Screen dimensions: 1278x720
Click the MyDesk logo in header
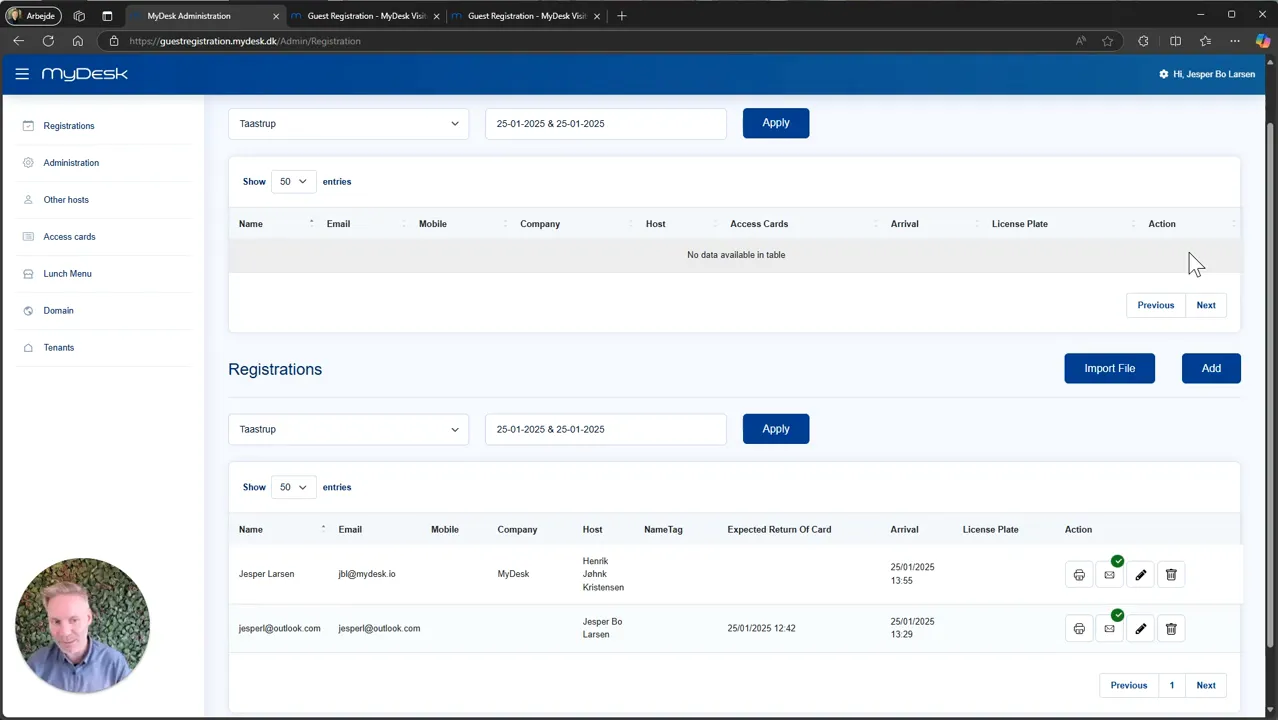click(x=85, y=74)
